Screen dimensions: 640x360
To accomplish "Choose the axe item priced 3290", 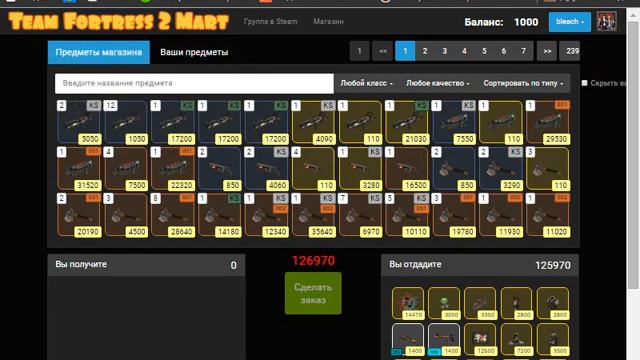I will pyautogui.click(x=501, y=169).
